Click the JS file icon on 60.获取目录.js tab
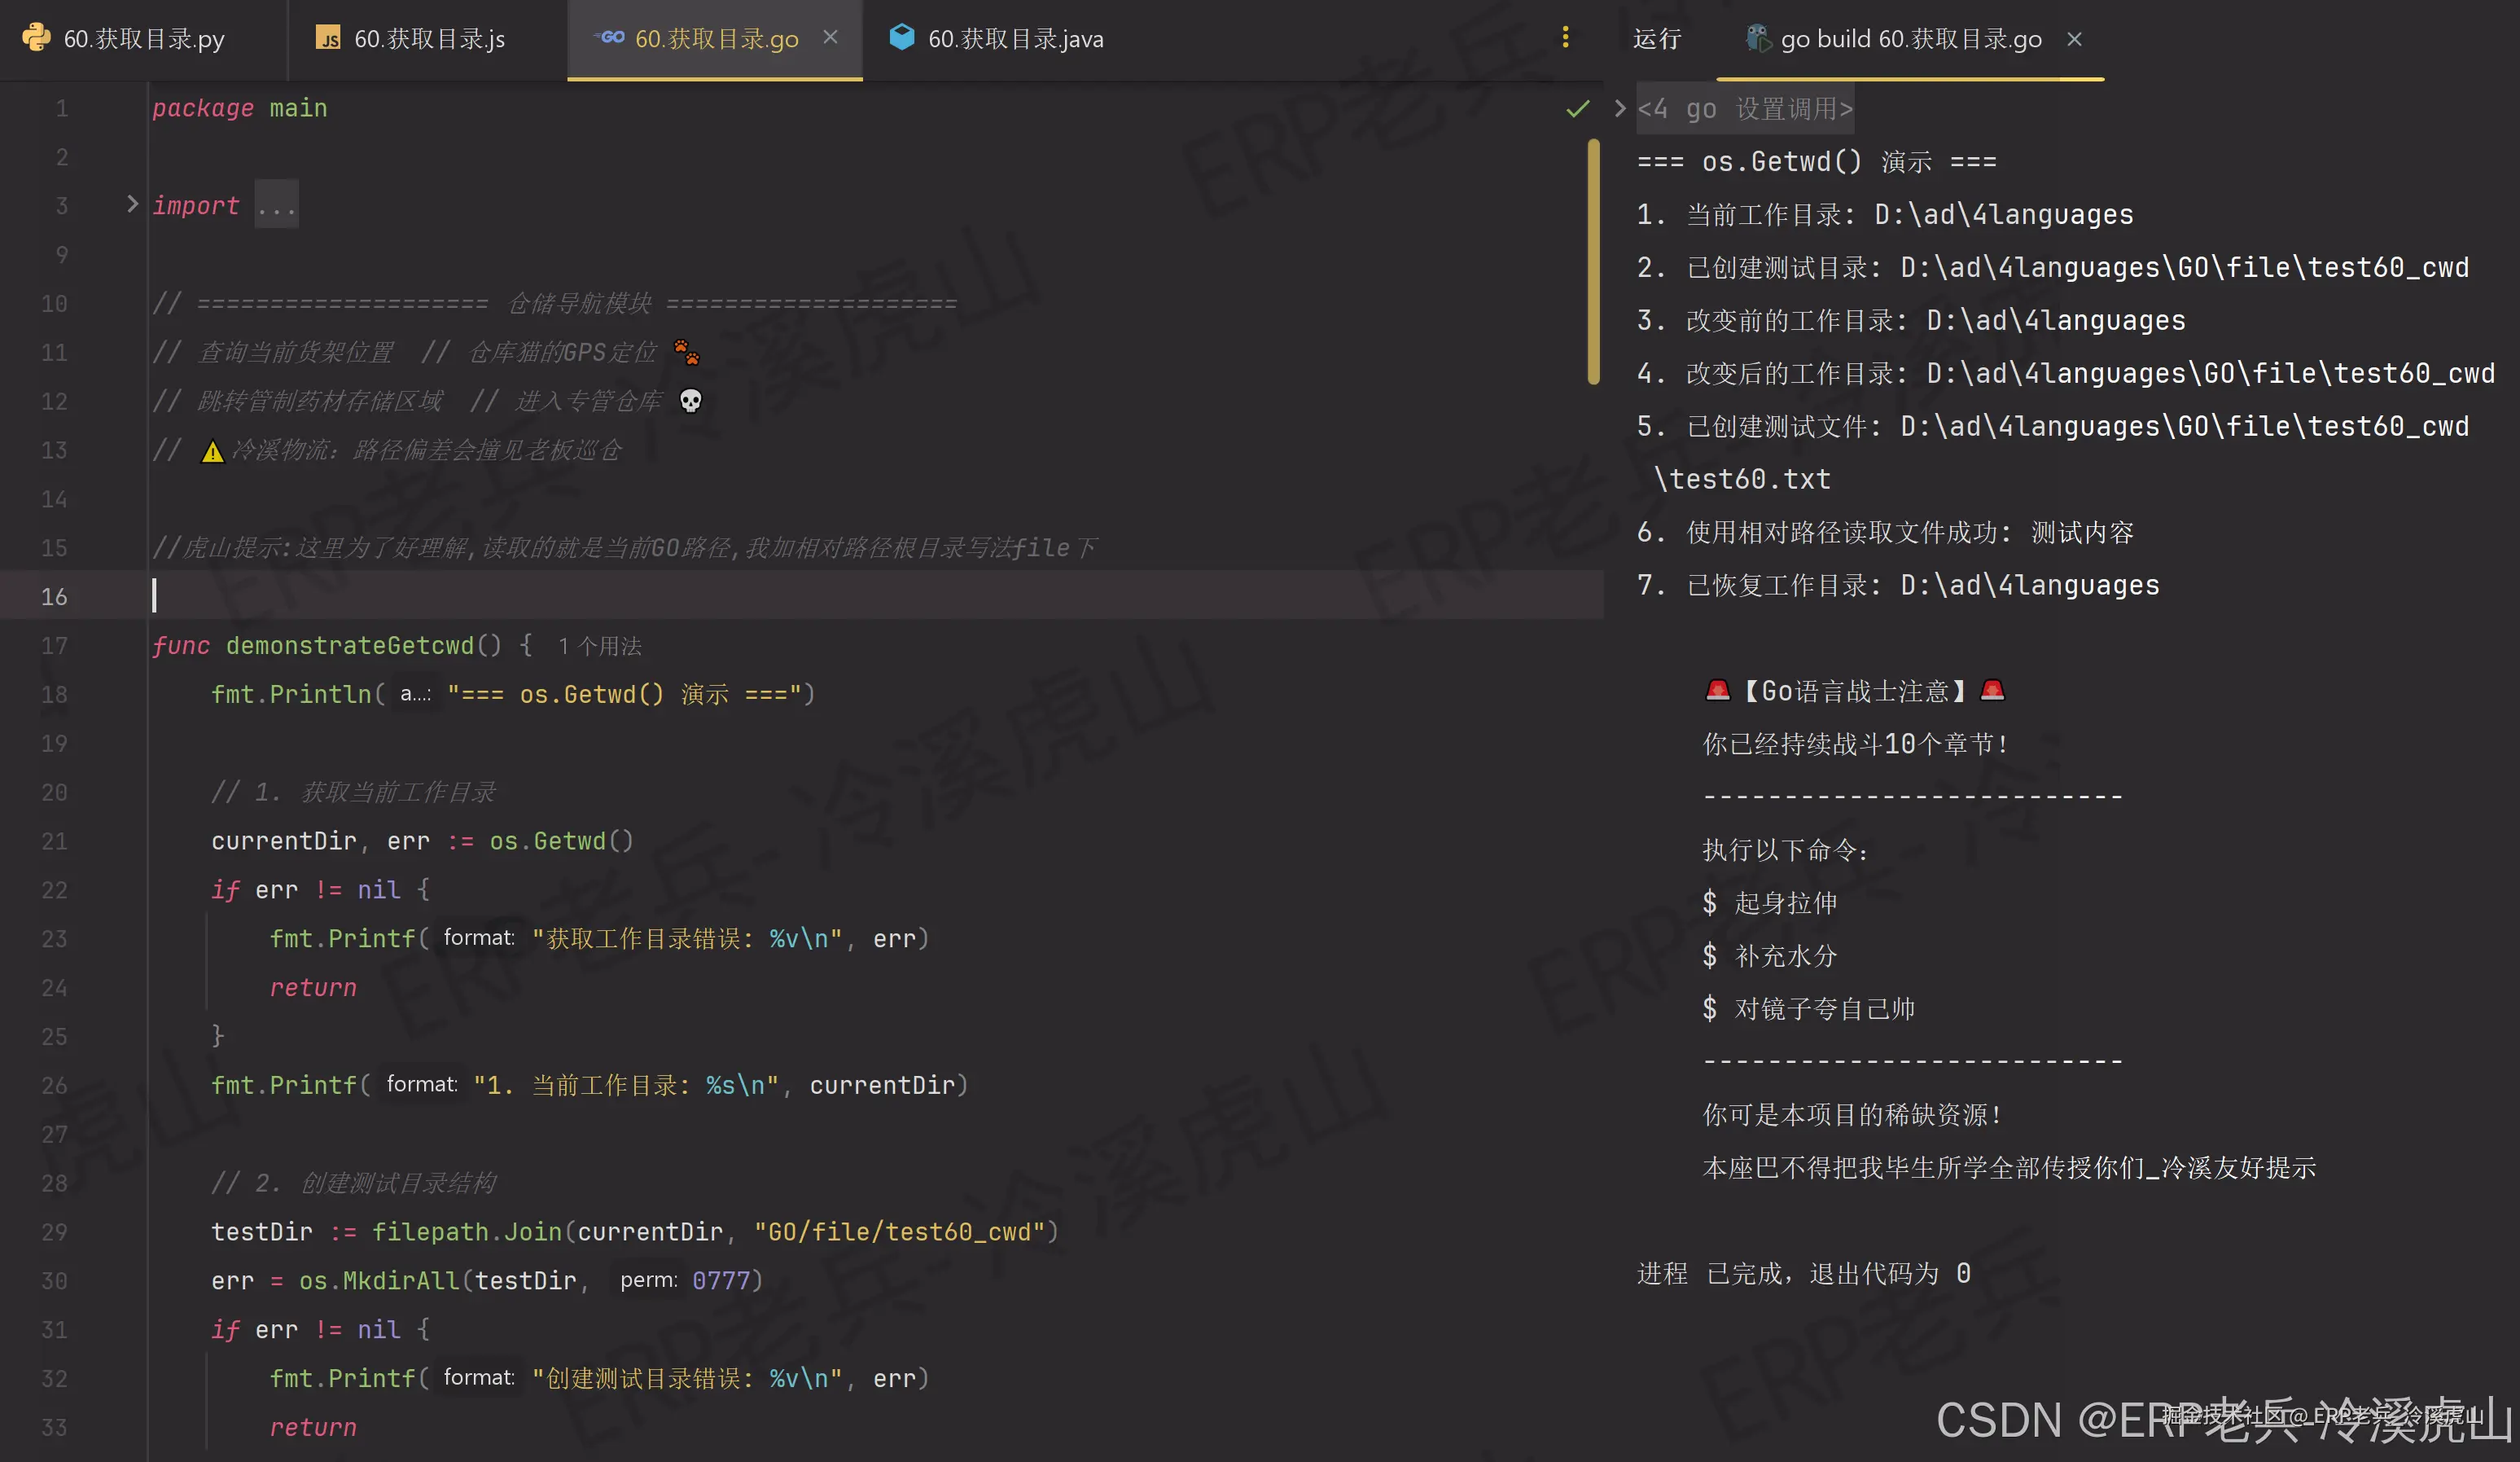The width and height of the screenshot is (2520, 1462). pyautogui.click(x=328, y=38)
